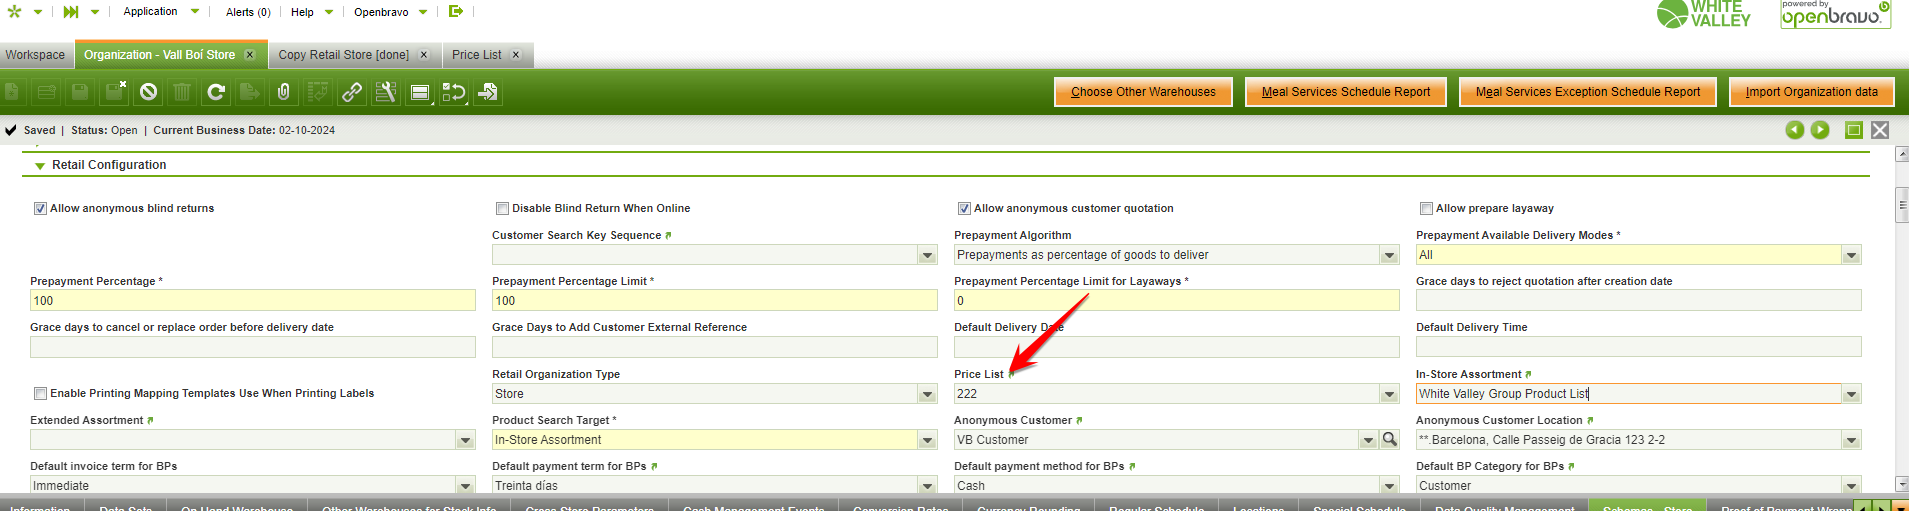This screenshot has width=1909, height=511.
Task: Click the Save floppy disk toolbar icon
Action: pos(80,92)
